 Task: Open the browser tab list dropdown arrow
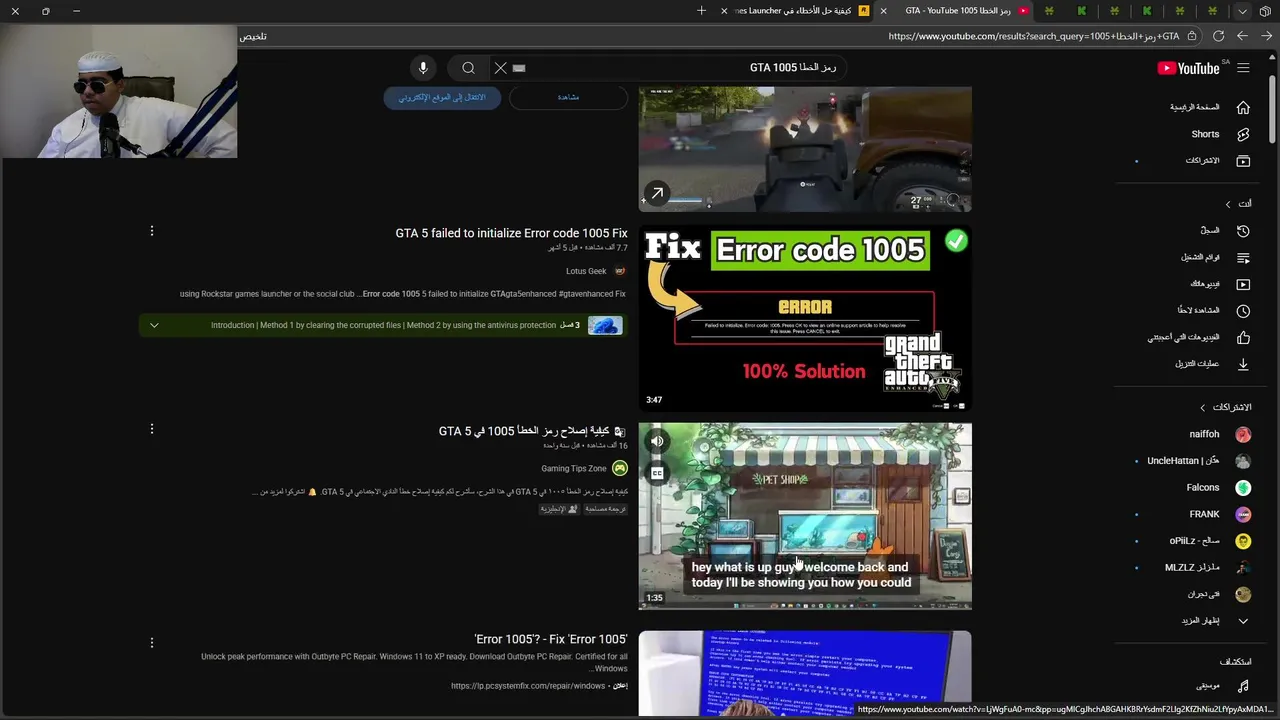point(1242,11)
